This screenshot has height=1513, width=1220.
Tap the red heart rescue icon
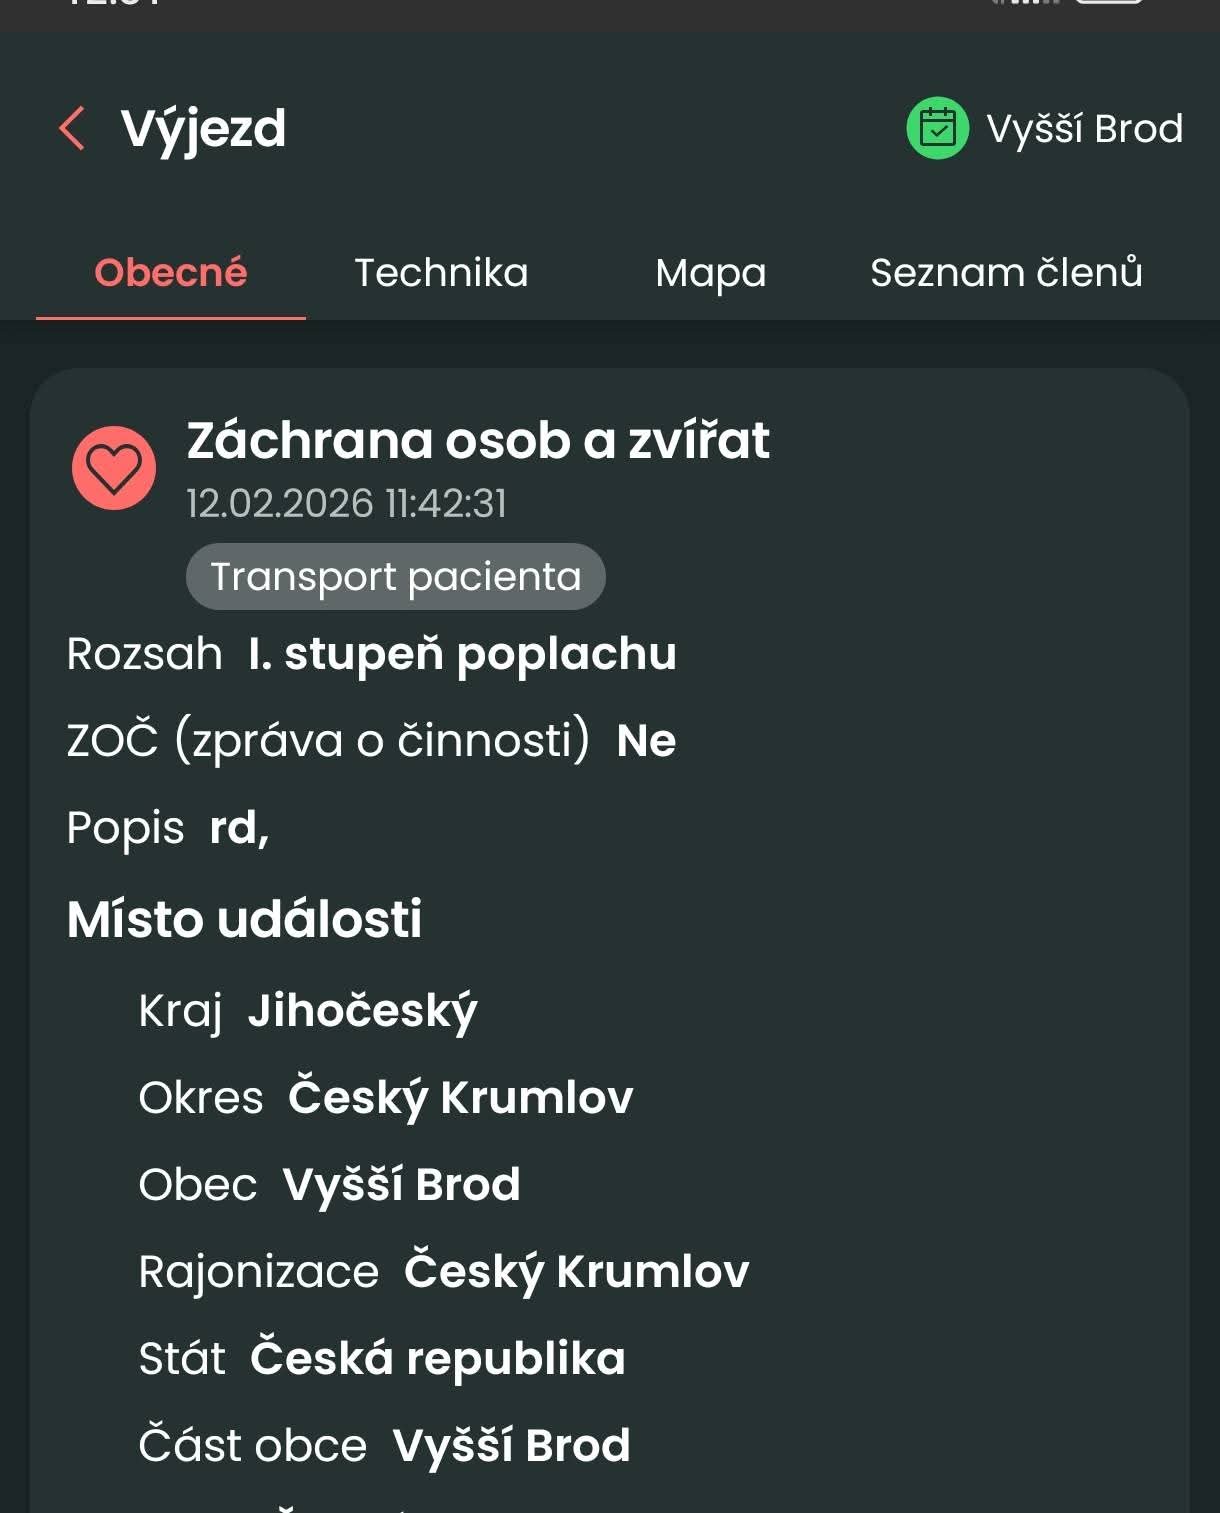point(114,468)
